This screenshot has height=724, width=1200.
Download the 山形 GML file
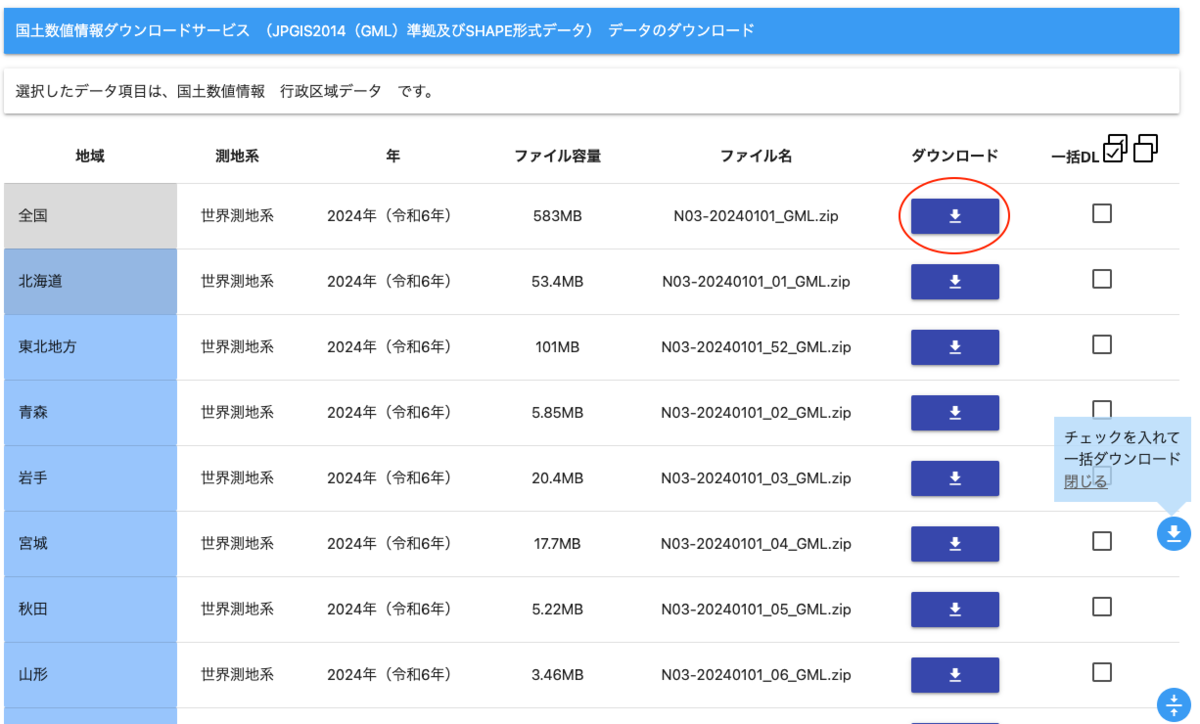[x=954, y=675]
